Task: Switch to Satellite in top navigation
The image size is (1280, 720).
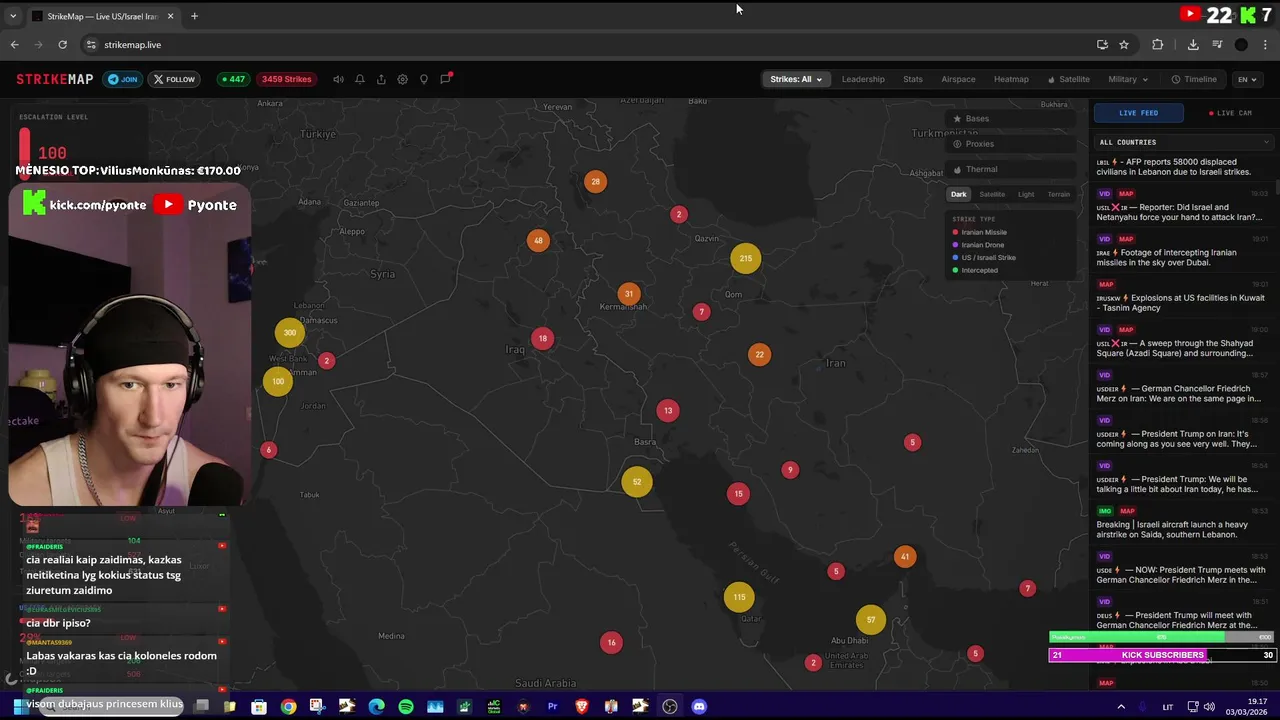Action: pos(1069,79)
